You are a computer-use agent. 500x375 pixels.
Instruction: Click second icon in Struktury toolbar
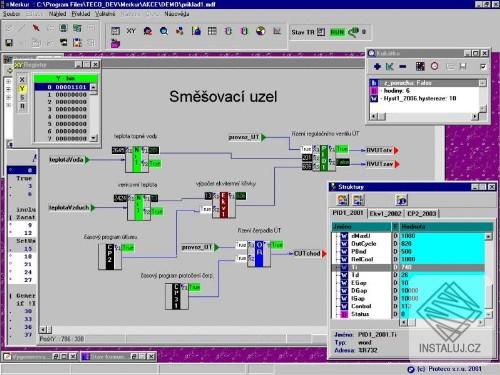[358, 200]
